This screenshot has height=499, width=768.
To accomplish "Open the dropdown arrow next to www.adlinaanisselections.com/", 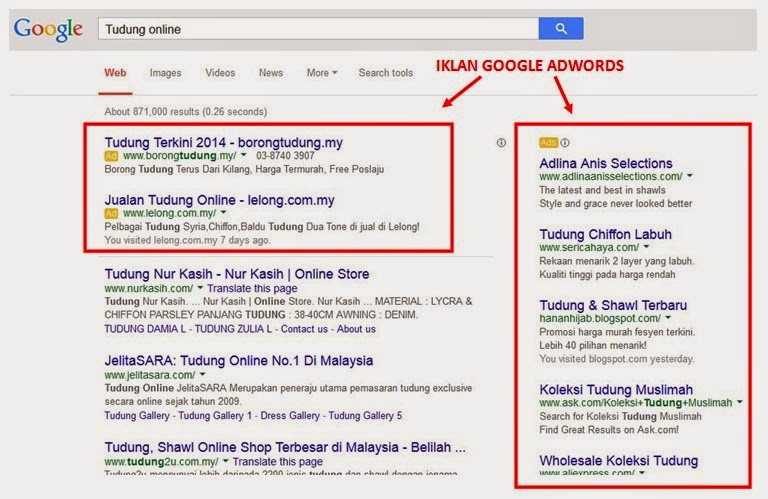I will coord(690,175).
